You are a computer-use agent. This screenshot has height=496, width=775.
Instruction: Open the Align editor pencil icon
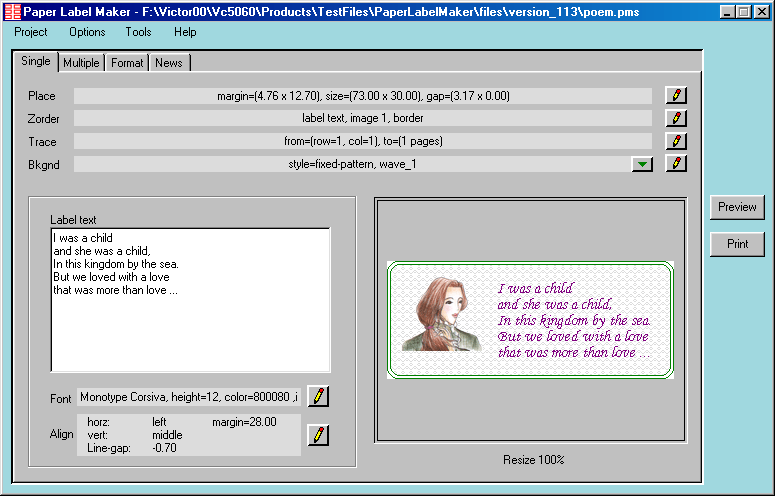click(318, 435)
